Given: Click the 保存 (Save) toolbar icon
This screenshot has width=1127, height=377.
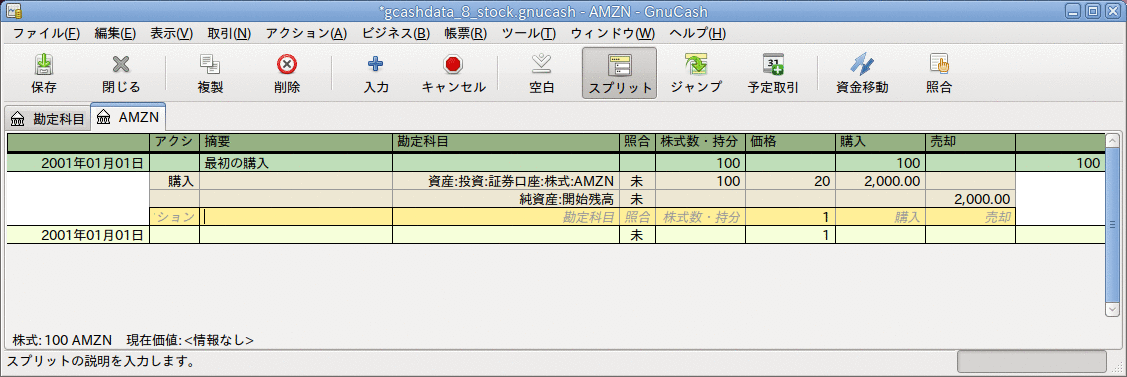Looking at the screenshot, I should (x=44, y=65).
